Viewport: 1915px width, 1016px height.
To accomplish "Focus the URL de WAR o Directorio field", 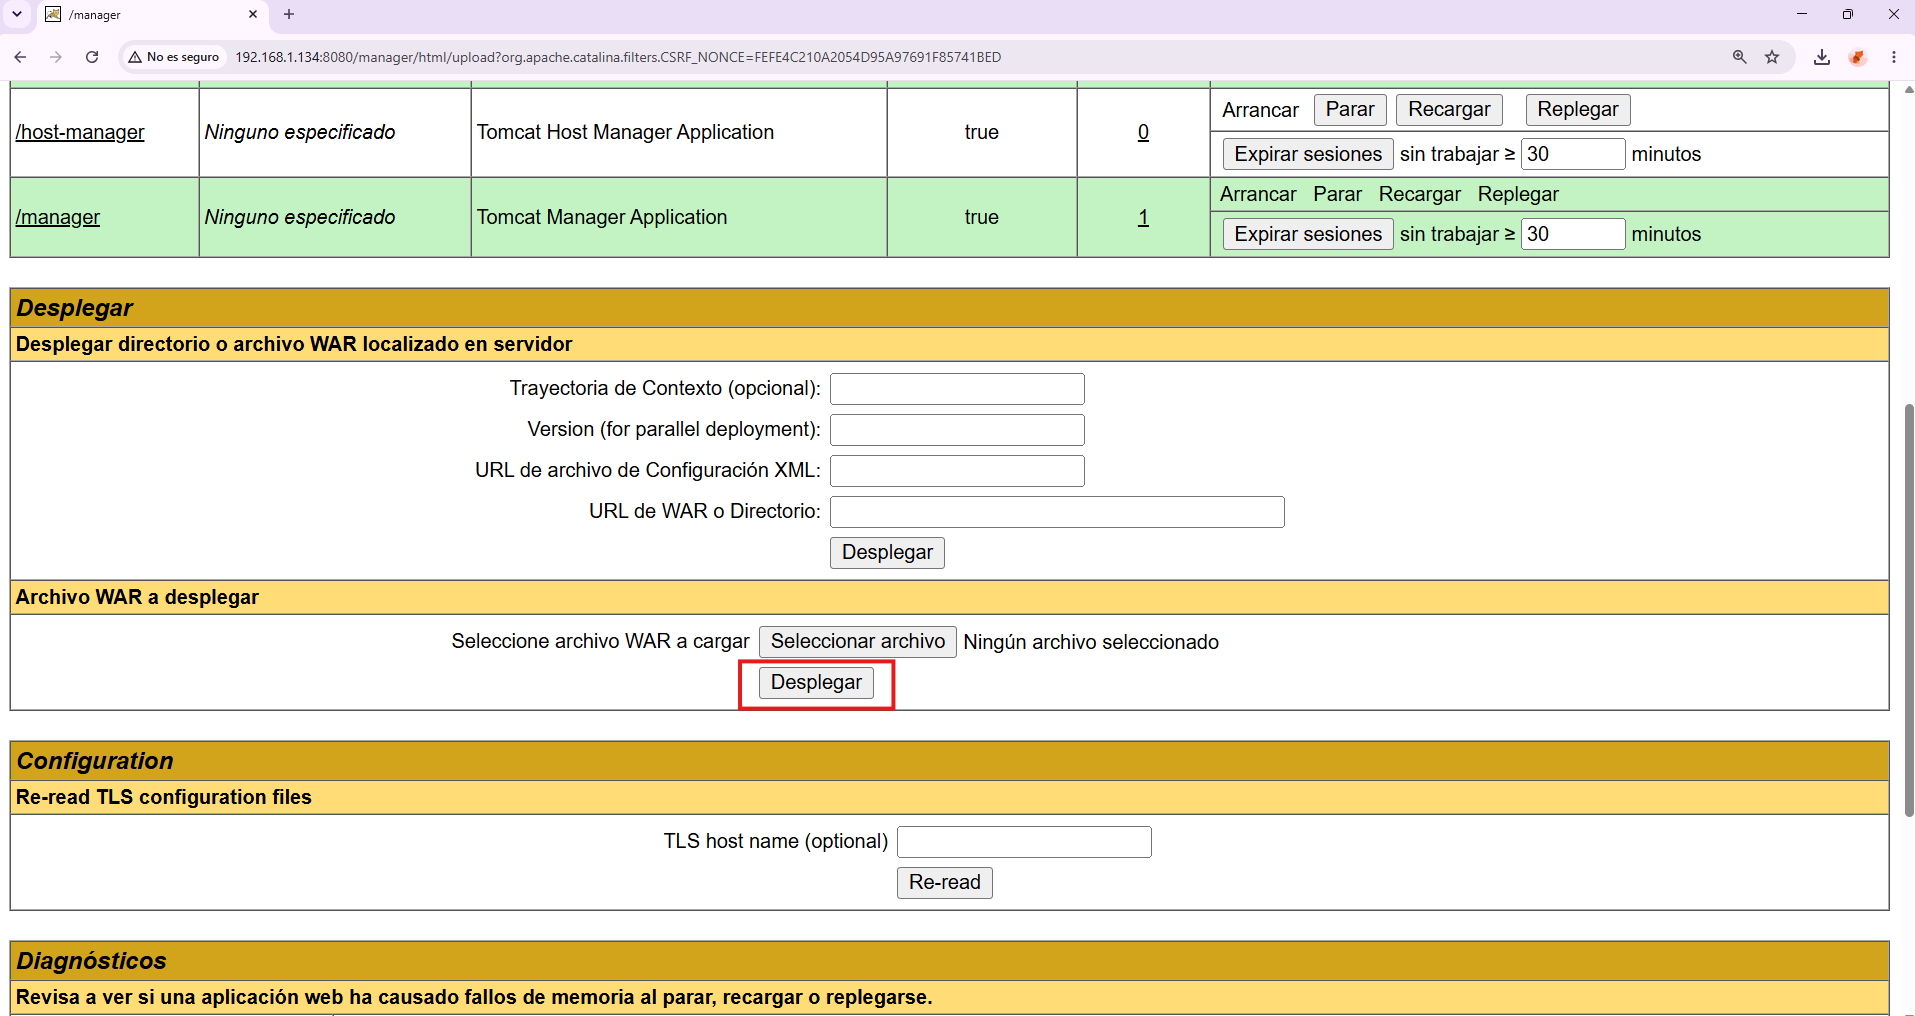I will pyautogui.click(x=1057, y=512).
